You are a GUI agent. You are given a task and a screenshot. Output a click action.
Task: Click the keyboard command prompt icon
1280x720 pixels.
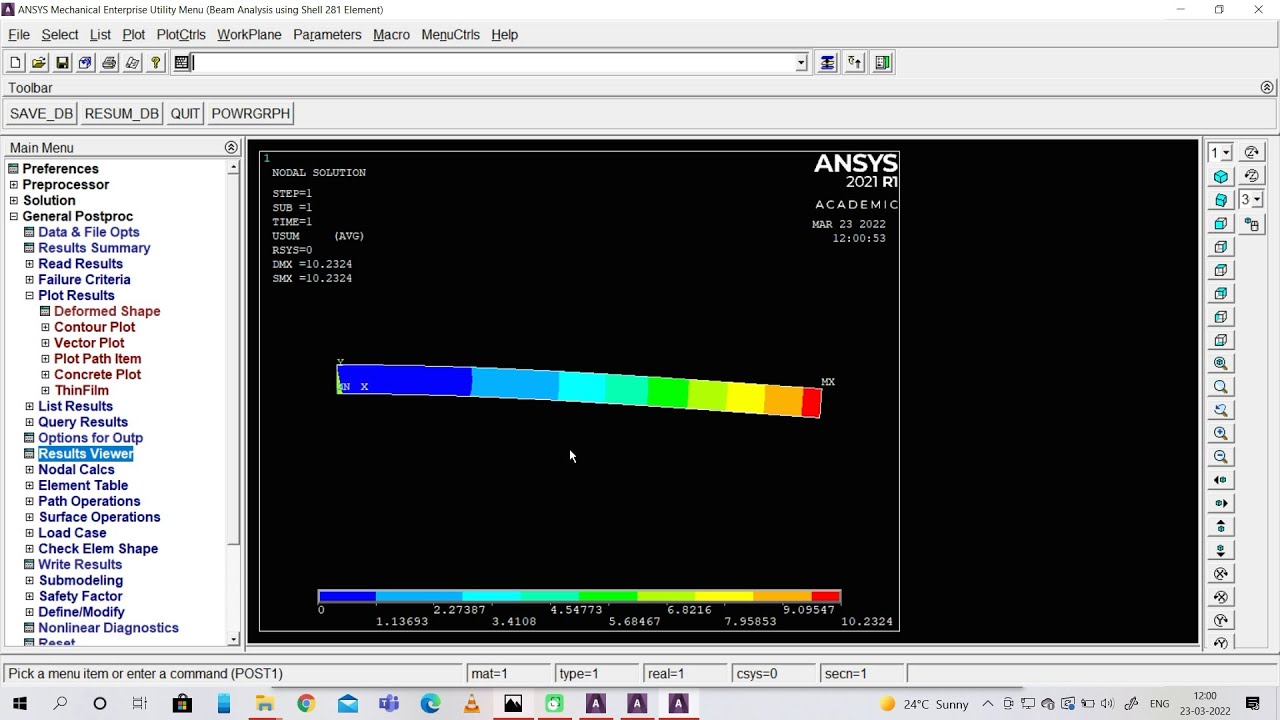[181, 63]
